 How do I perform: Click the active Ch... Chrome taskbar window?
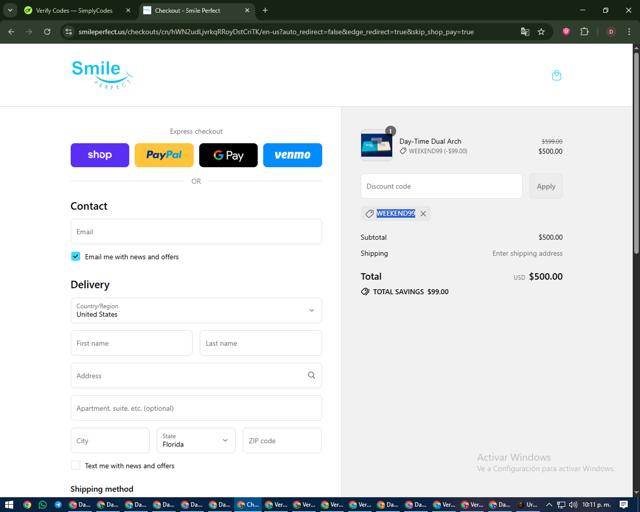click(248, 505)
